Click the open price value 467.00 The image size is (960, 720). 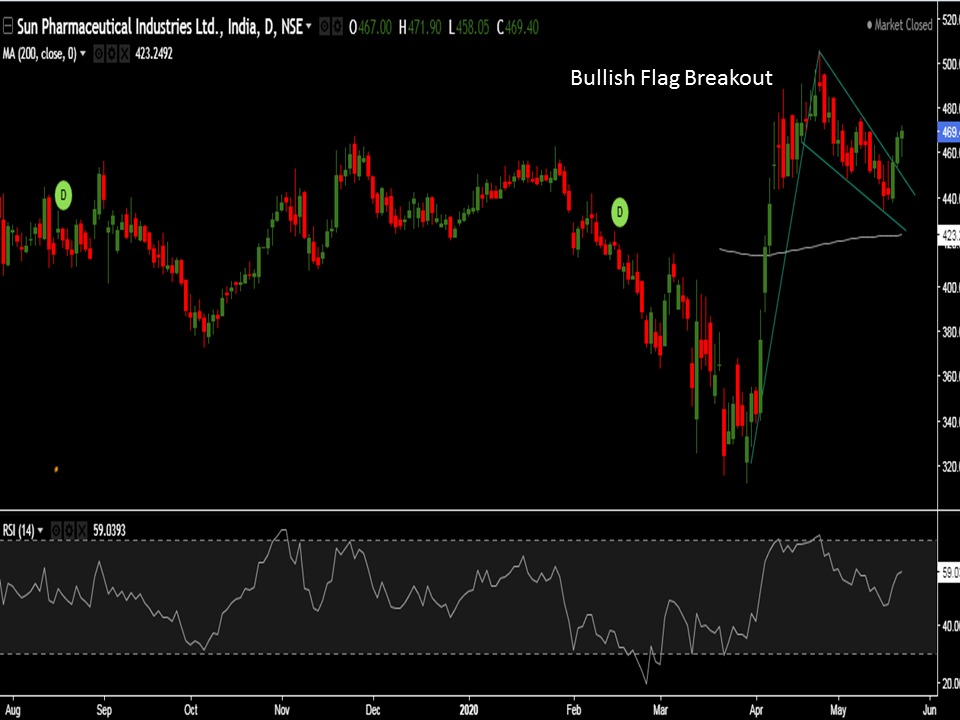click(x=375, y=28)
